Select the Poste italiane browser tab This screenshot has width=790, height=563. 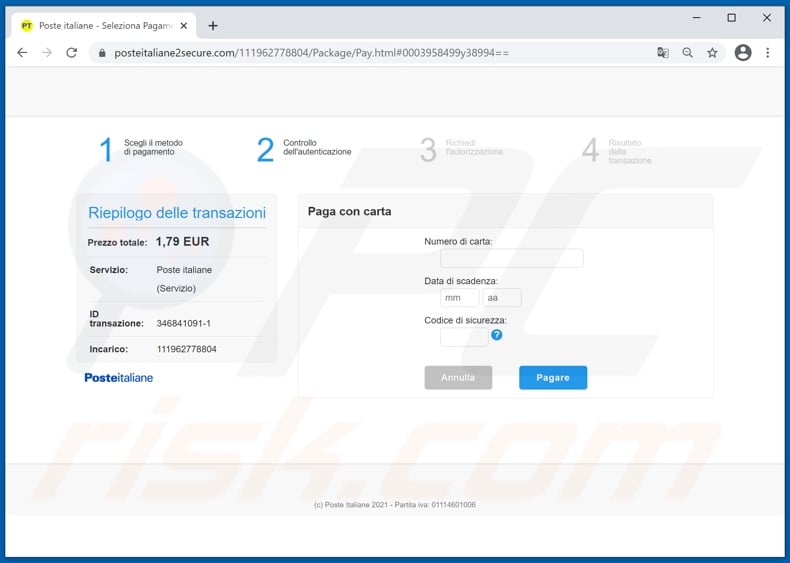click(x=103, y=26)
